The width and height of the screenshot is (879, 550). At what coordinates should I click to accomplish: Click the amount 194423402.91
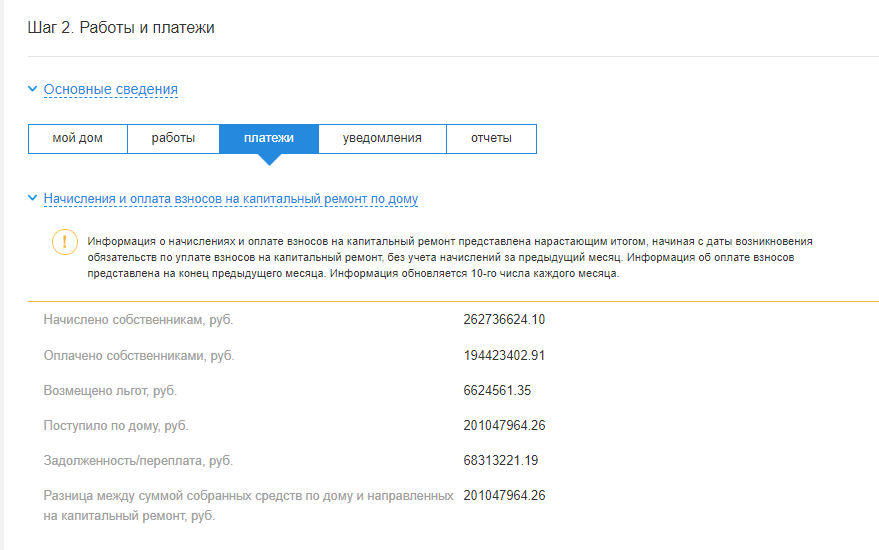(504, 355)
